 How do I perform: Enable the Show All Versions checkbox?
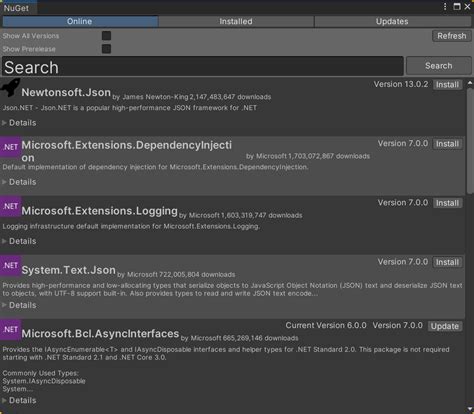(106, 36)
